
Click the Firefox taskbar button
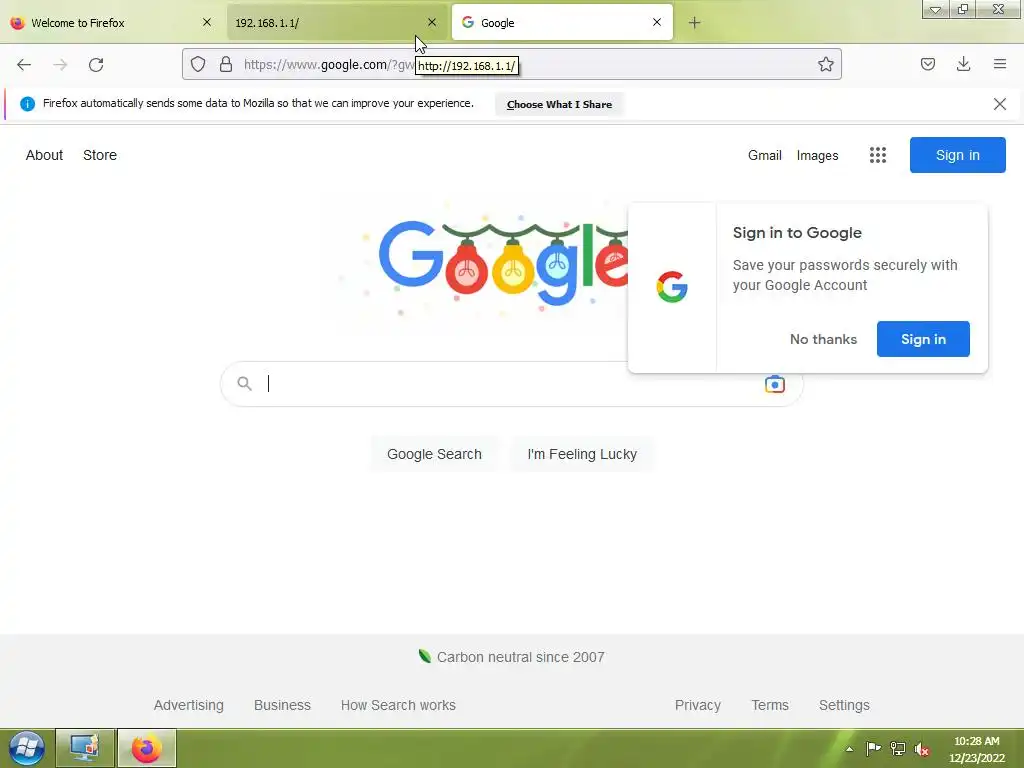(147, 748)
